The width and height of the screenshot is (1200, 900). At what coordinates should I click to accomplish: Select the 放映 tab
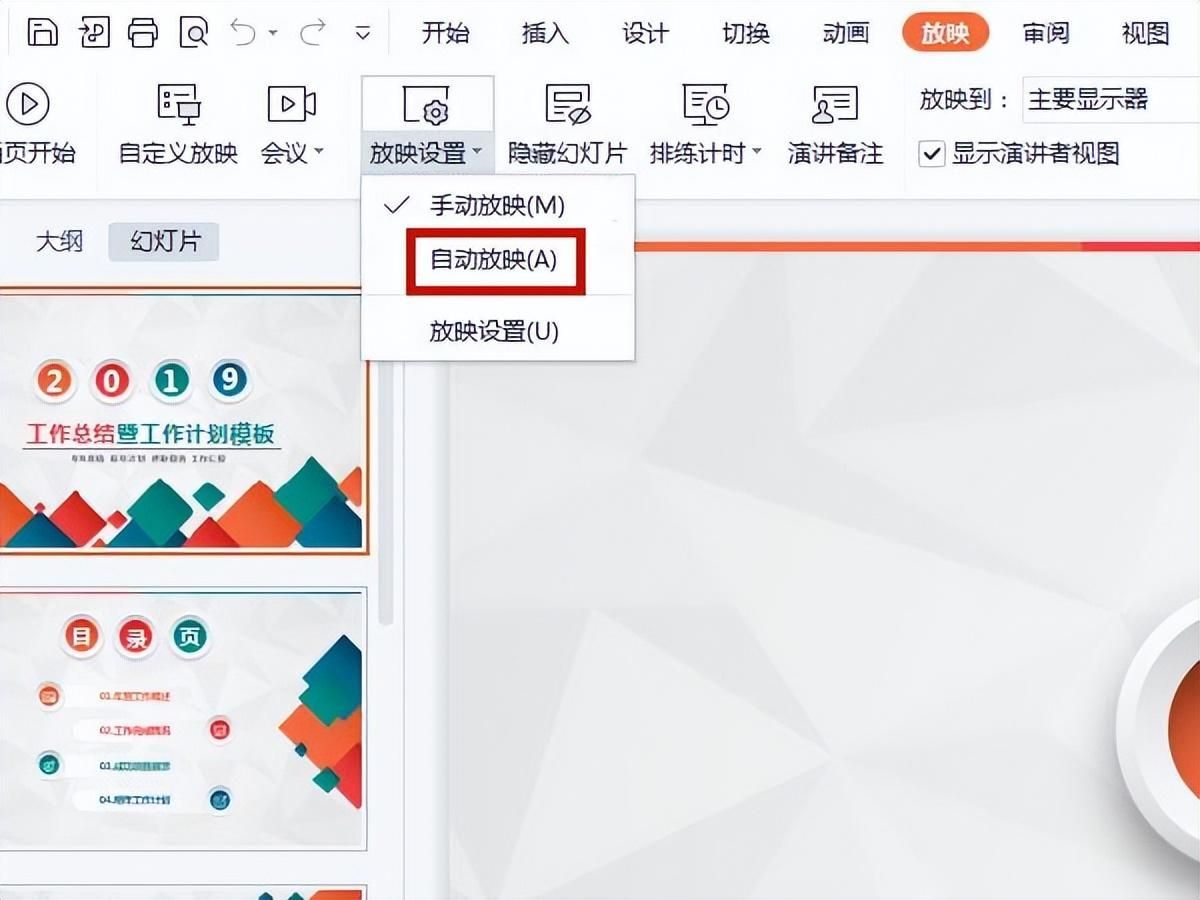point(945,33)
